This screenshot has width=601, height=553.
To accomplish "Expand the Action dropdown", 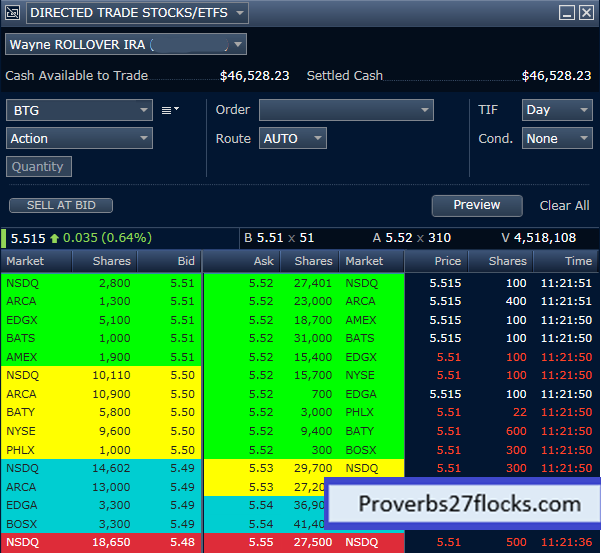I will tap(141, 139).
